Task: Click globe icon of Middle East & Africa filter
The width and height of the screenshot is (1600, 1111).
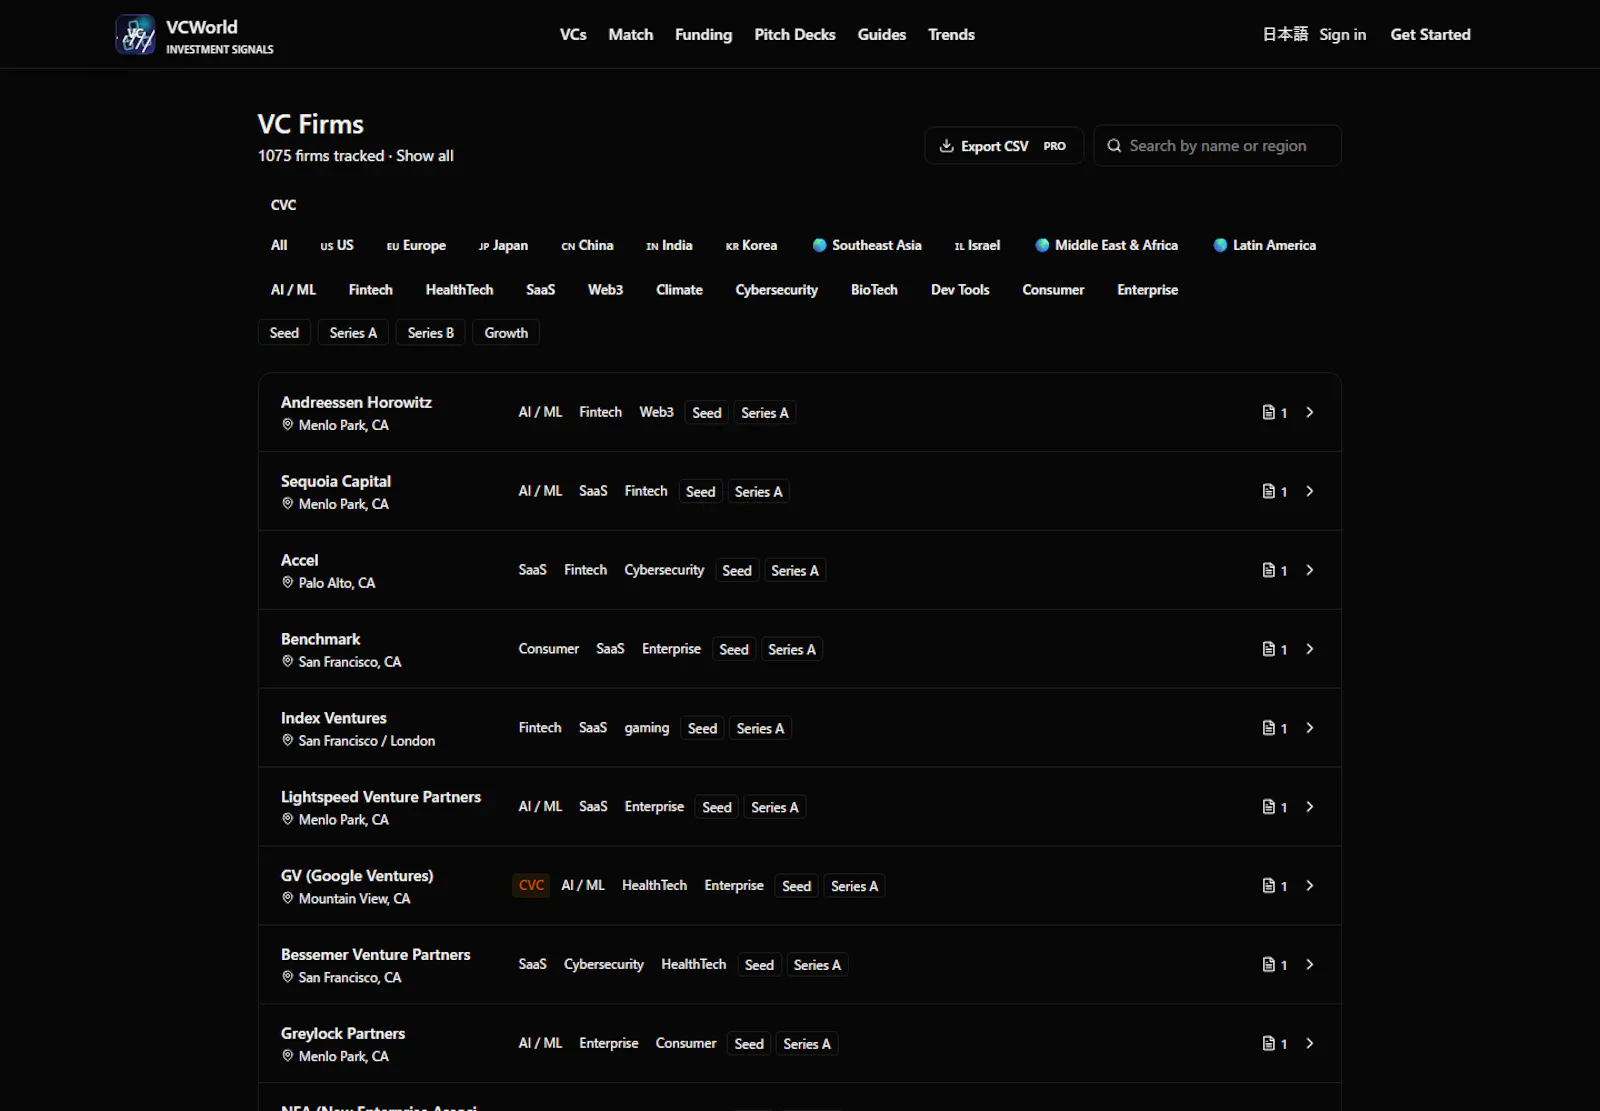Action: (1042, 245)
